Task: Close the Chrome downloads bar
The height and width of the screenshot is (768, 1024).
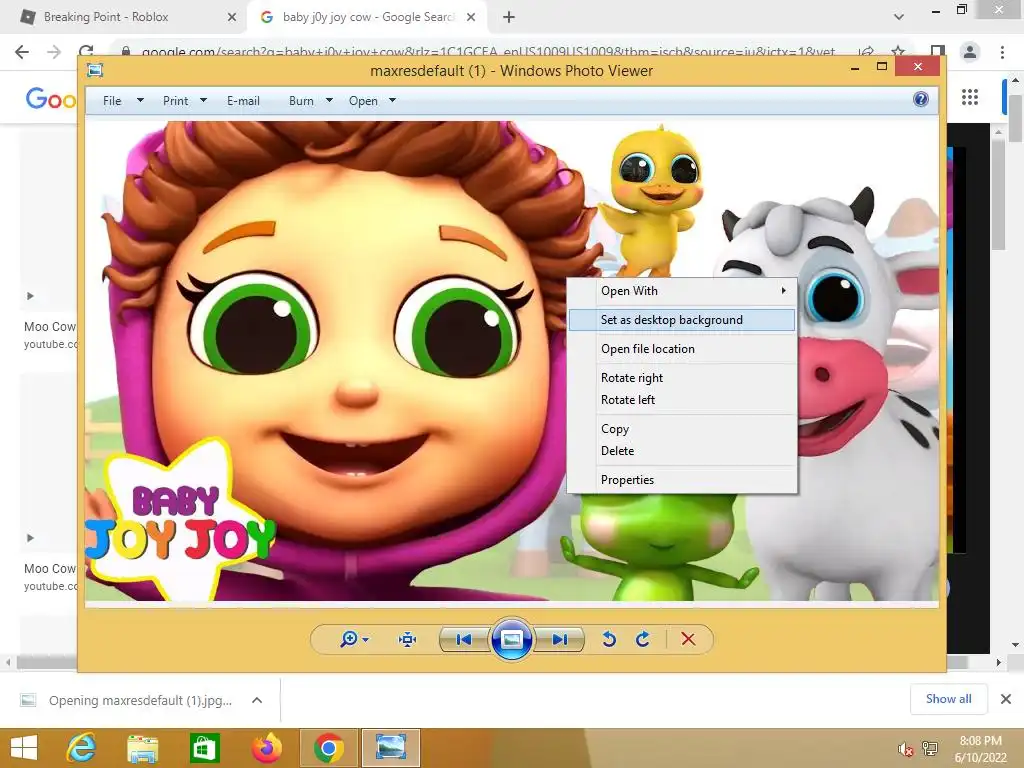Action: point(1006,699)
